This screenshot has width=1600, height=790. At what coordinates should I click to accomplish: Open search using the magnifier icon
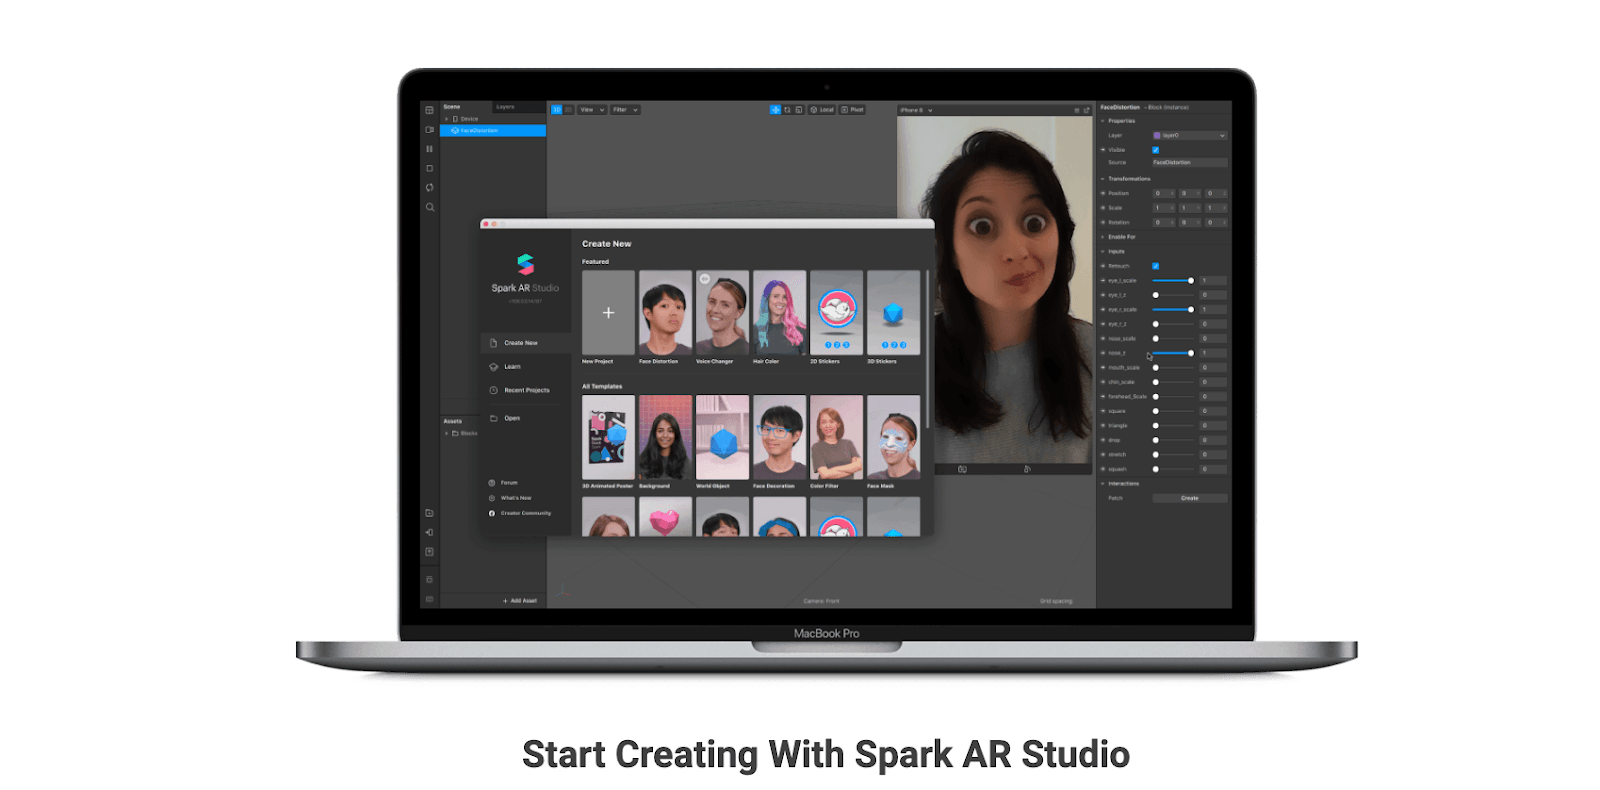pyautogui.click(x=430, y=207)
